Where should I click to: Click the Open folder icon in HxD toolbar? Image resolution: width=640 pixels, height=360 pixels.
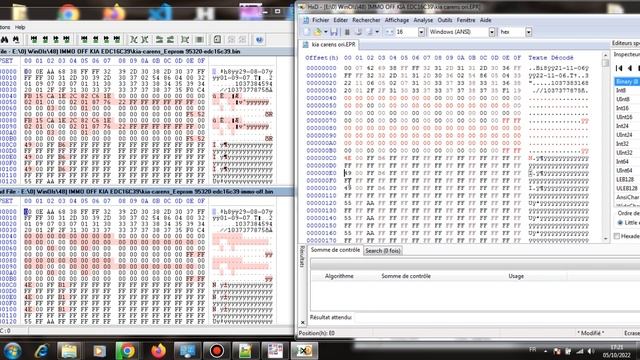tap(318, 32)
